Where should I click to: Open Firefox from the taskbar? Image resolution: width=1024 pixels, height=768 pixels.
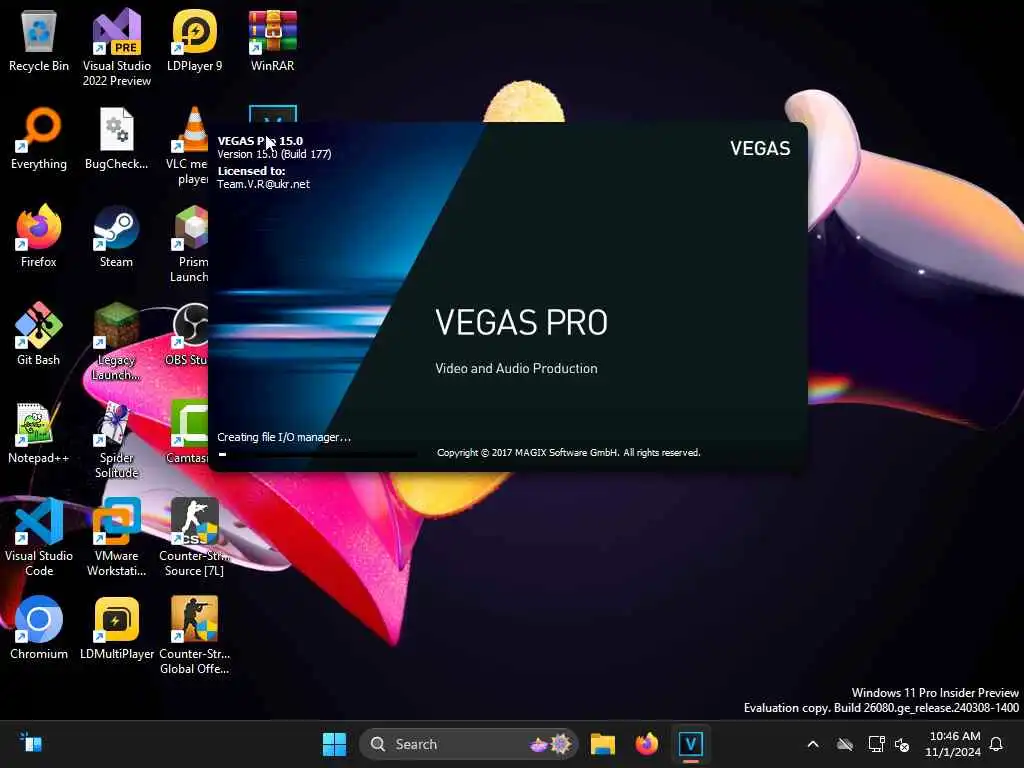(647, 744)
